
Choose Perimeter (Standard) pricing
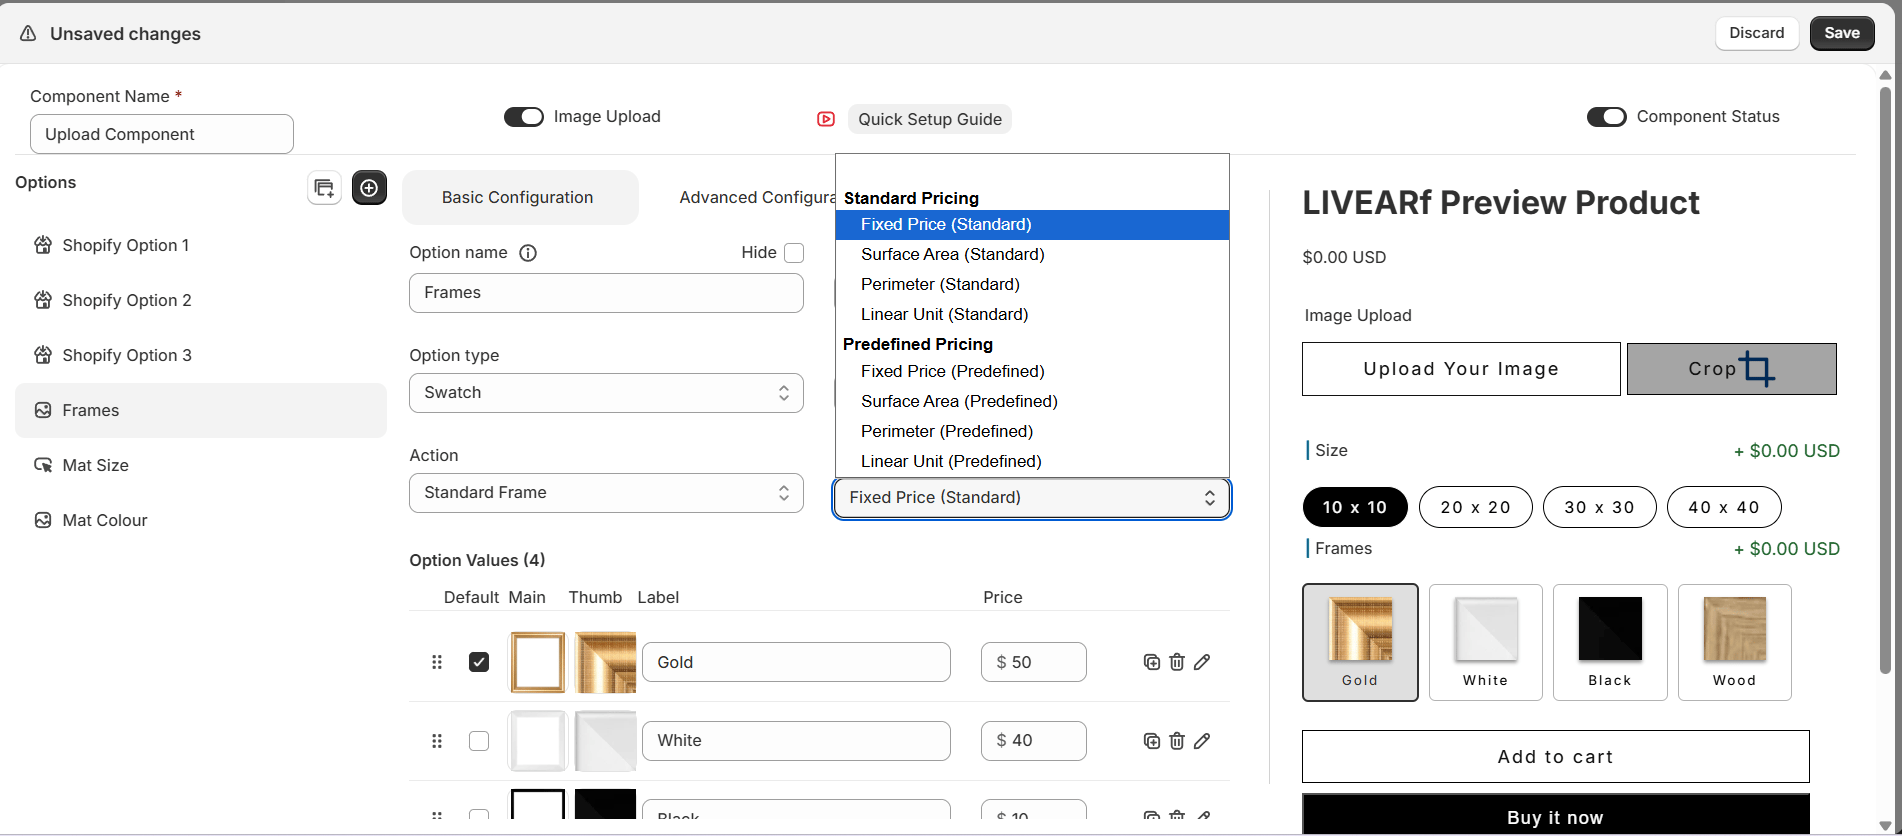[1032, 285]
